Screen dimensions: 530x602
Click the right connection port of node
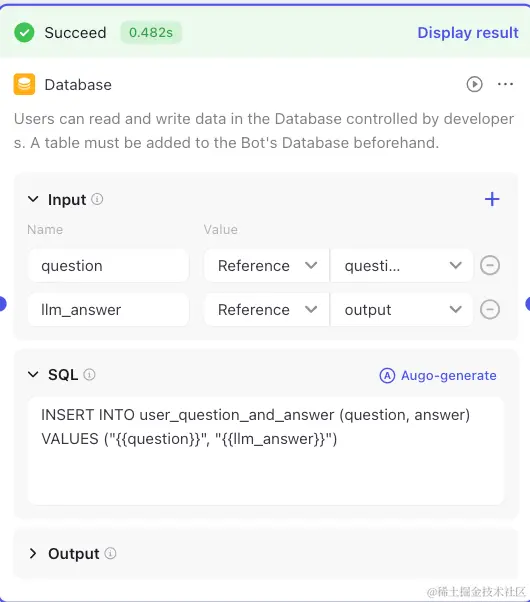[528, 304]
